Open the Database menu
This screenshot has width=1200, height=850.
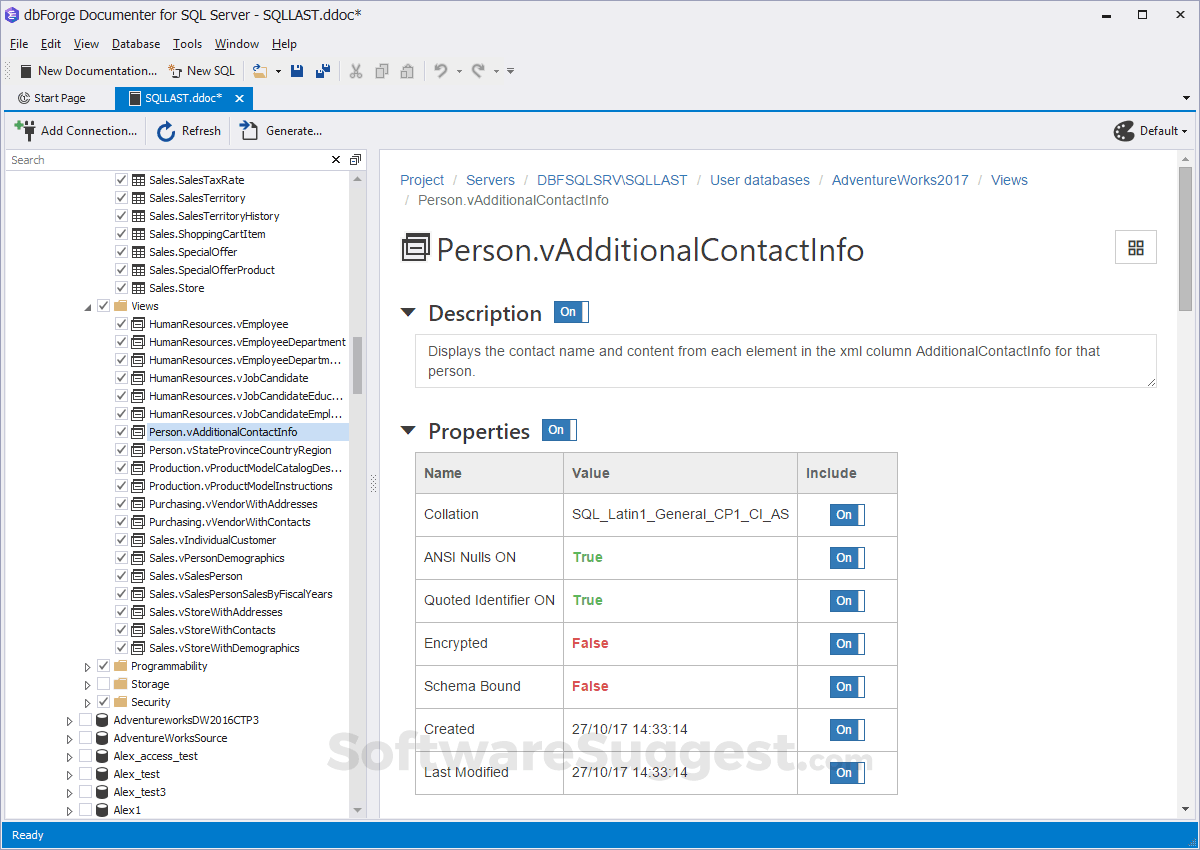point(135,43)
